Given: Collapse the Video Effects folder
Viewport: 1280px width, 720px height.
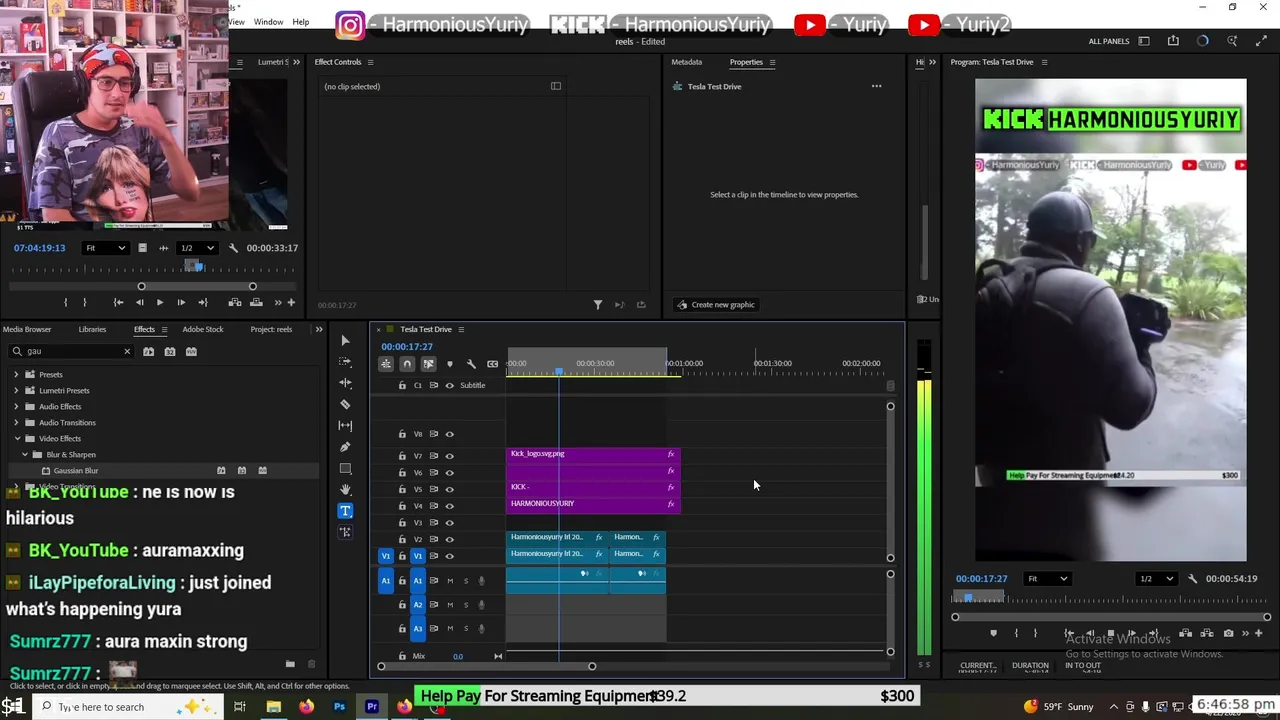Looking at the screenshot, I should coord(16,439).
